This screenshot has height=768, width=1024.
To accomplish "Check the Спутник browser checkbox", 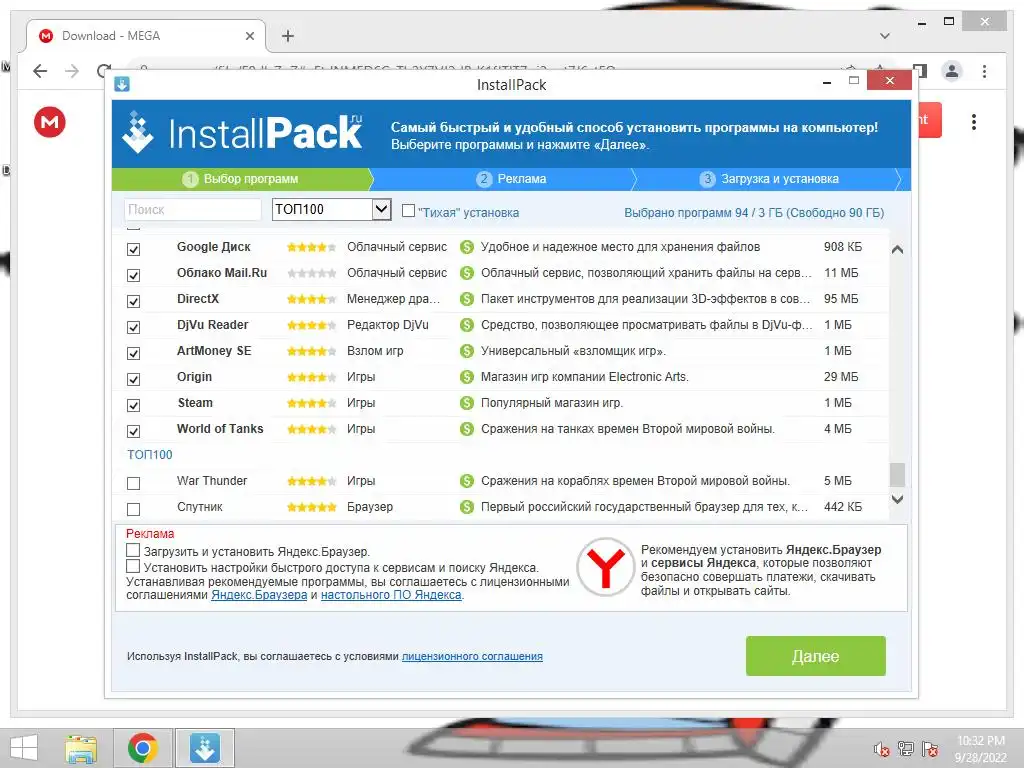I will [x=133, y=509].
